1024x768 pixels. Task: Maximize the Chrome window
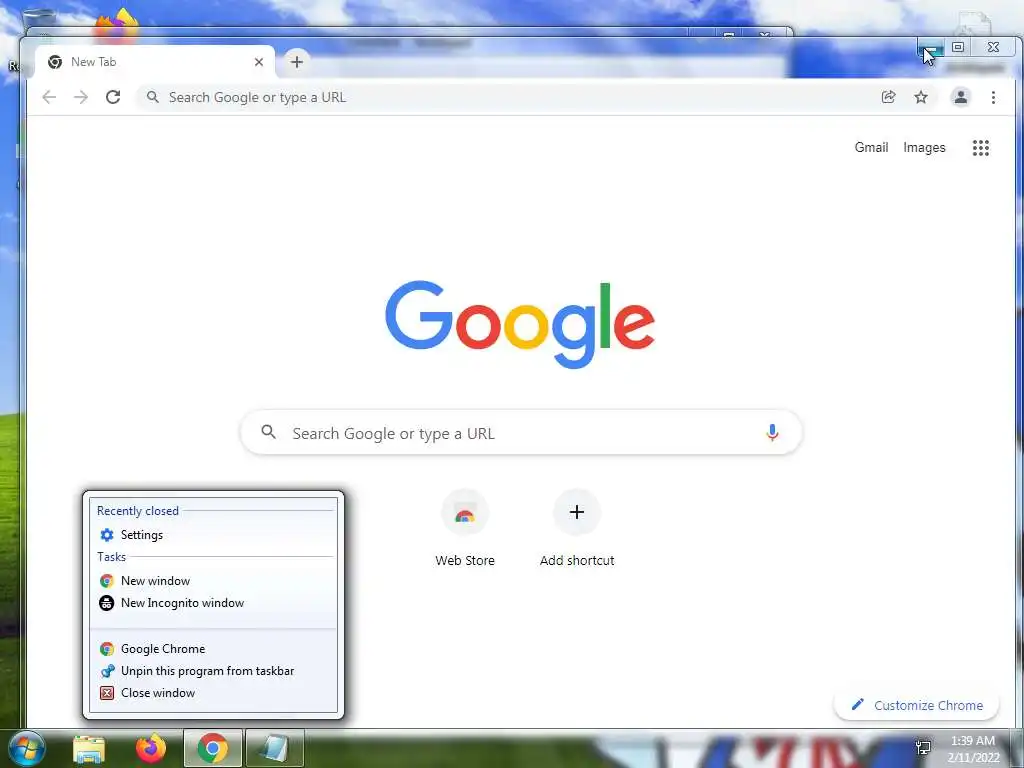point(958,47)
